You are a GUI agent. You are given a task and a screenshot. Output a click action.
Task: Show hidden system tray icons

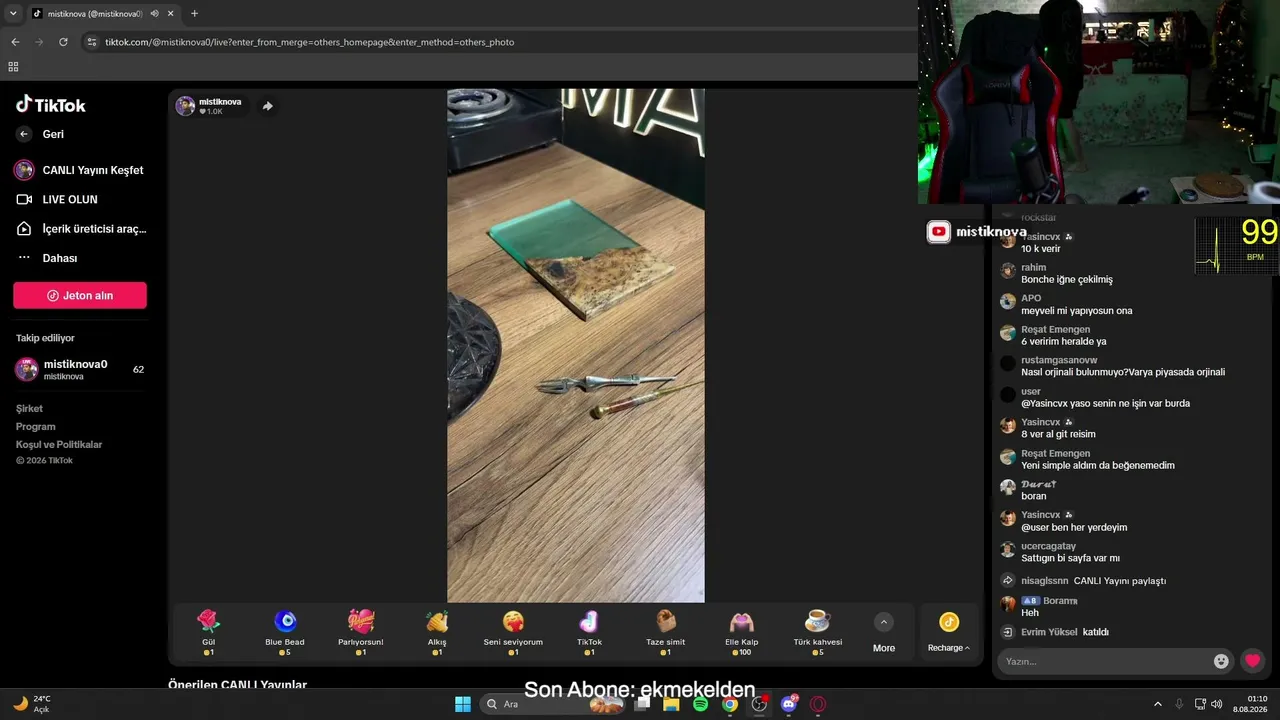pyautogui.click(x=1158, y=704)
